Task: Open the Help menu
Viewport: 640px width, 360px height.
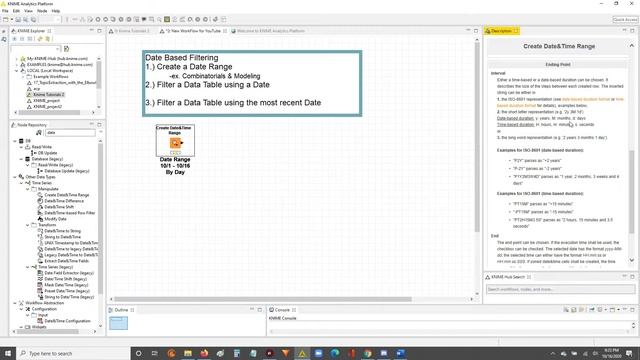Action: [x=56, y=11]
